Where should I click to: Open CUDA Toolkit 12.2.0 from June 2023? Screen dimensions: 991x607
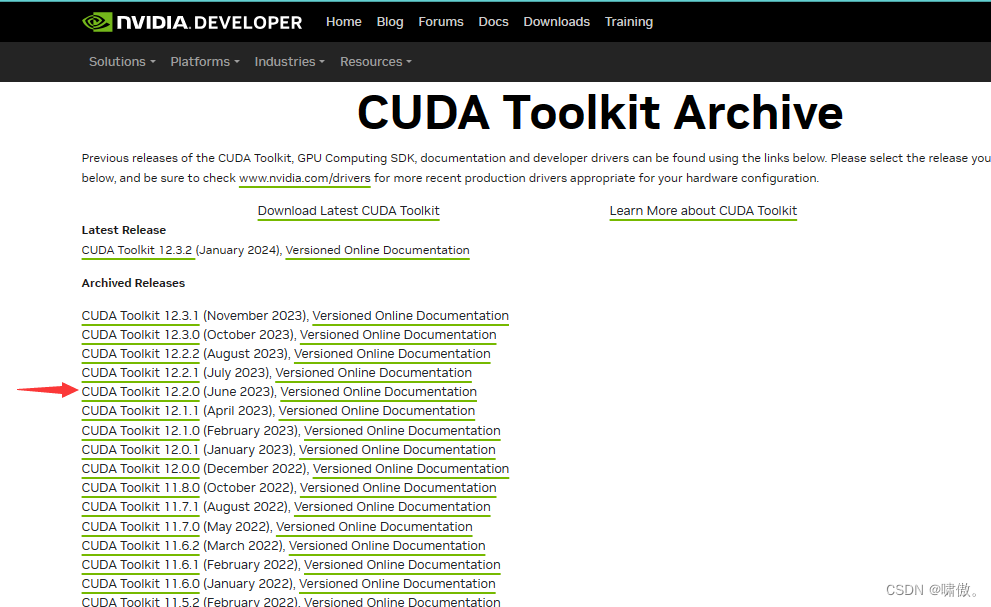(x=140, y=391)
